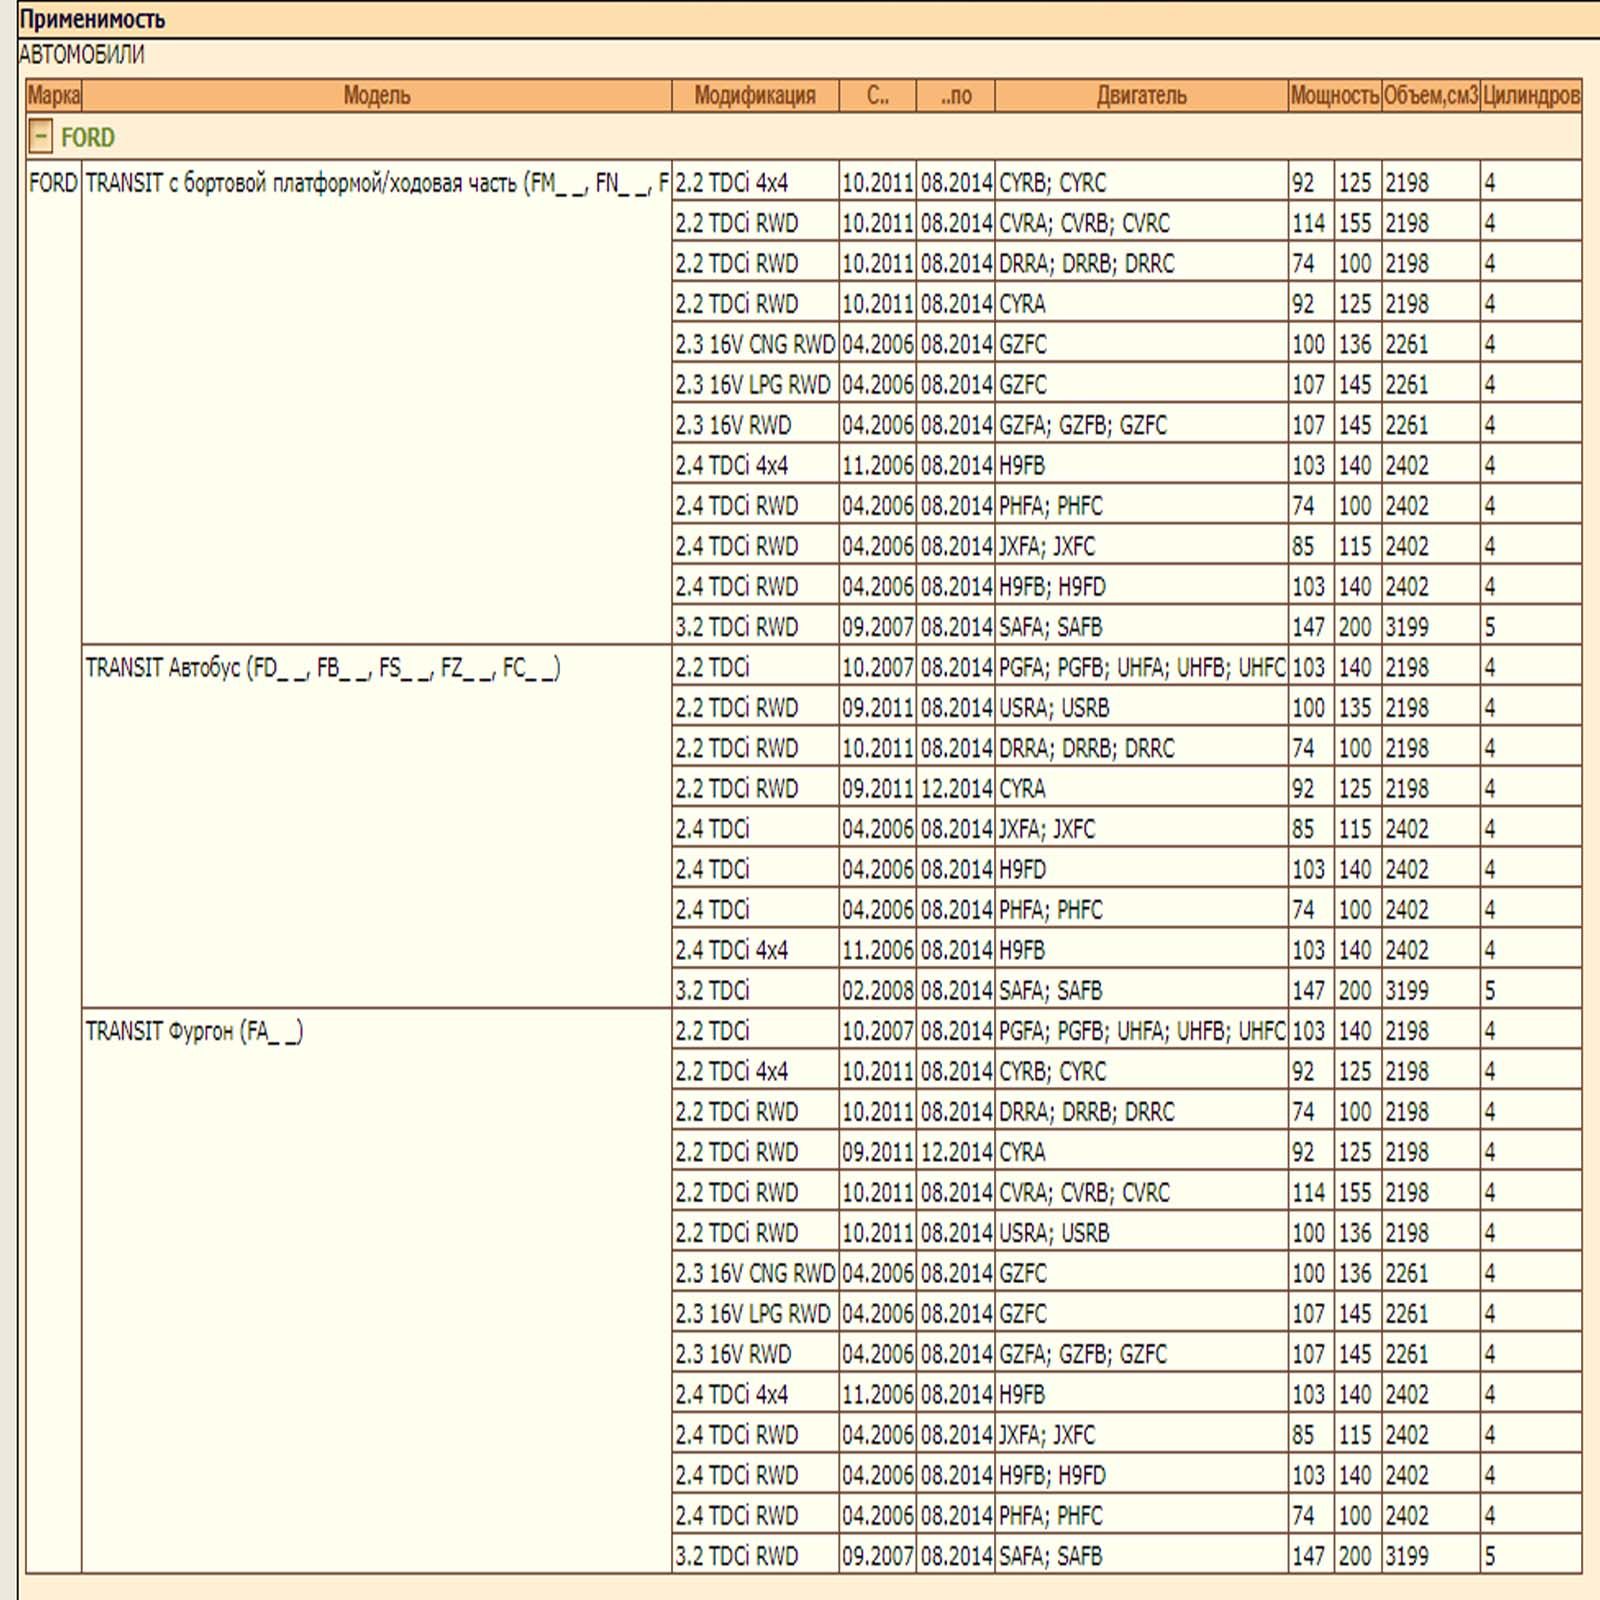Select the TRANSIT Фургон (FA_ _) model cell
The height and width of the screenshot is (1600, 1600).
pyautogui.click(x=194, y=1031)
